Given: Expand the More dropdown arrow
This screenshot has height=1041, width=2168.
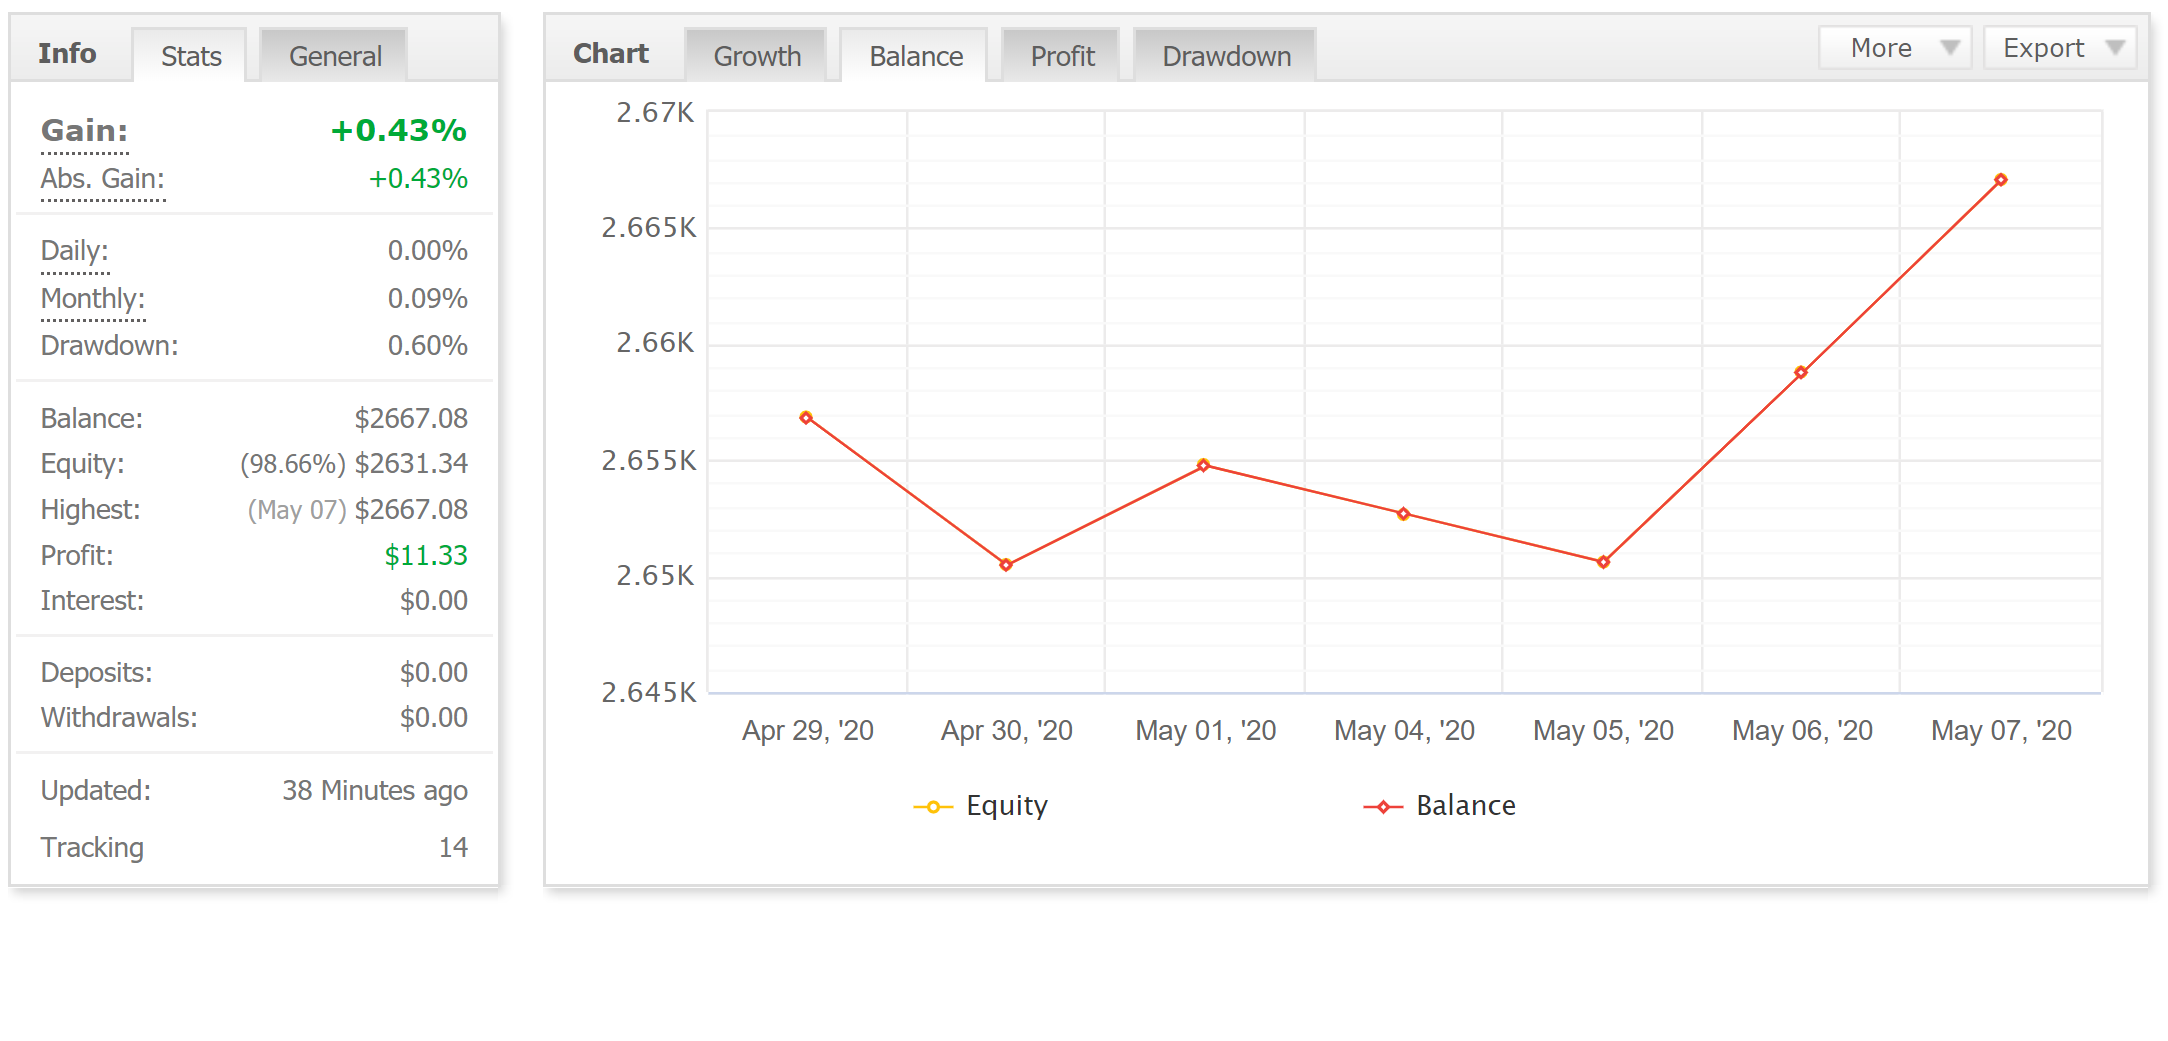Looking at the screenshot, I should coord(1949,48).
